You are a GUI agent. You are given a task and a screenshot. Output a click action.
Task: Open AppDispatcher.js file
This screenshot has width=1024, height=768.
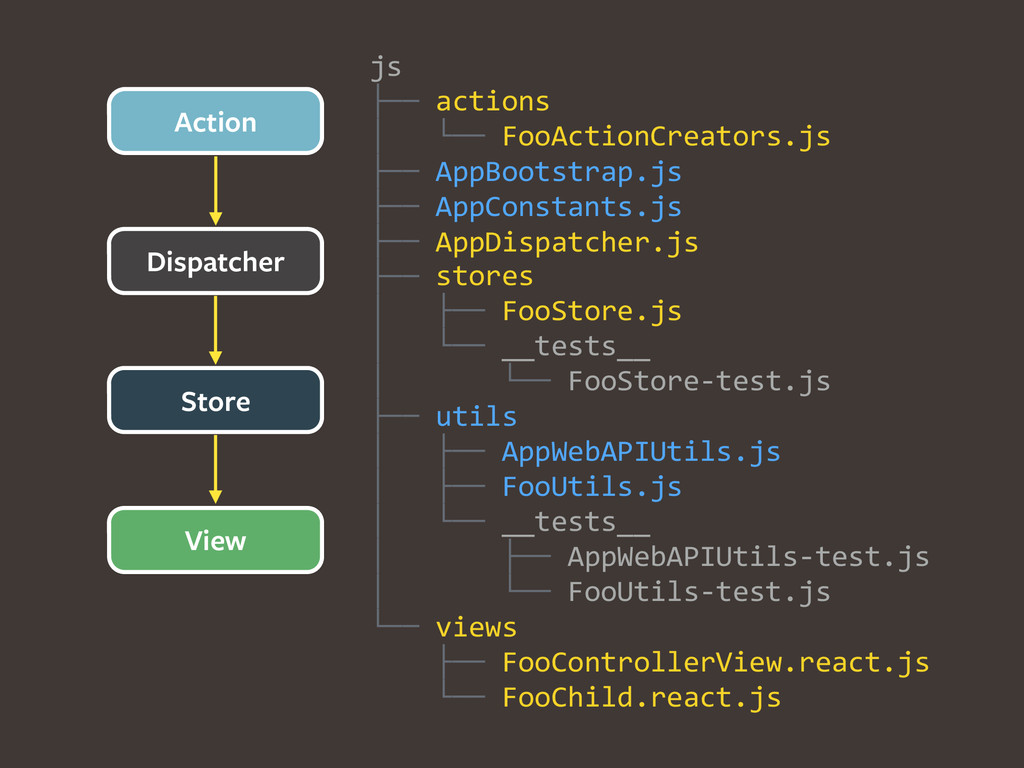(x=566, y=242)
